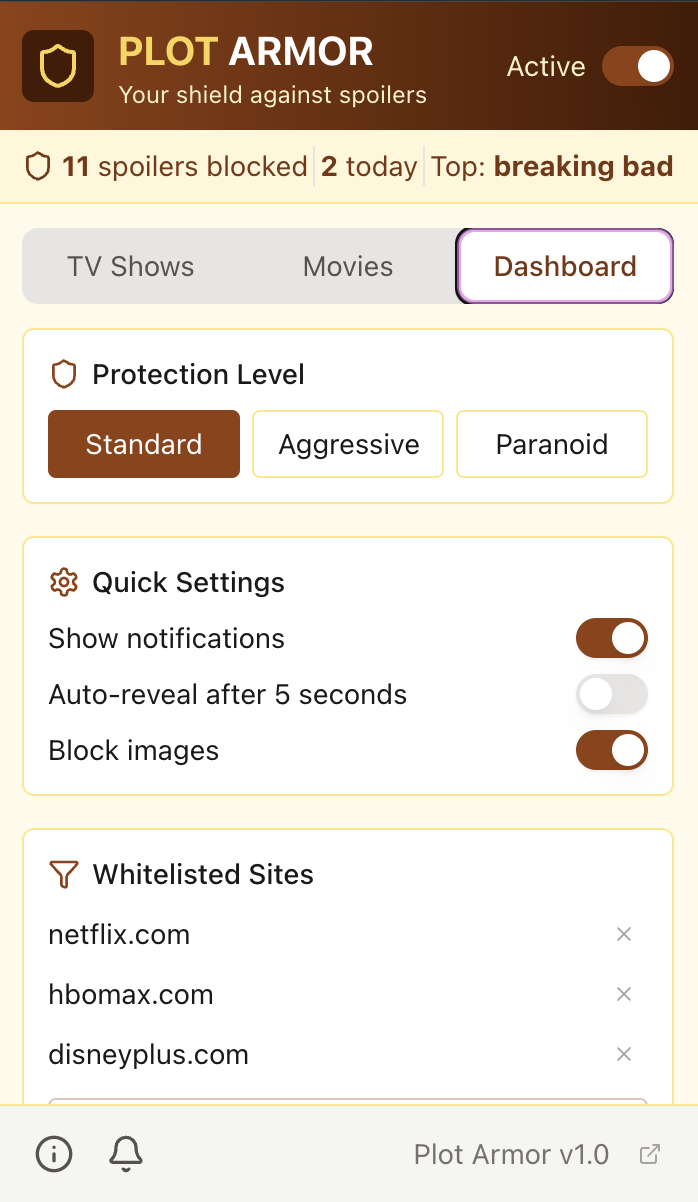Screen dimensions: 698x1202
Task: Remove netflix.com from the whitelist
Action: (624, 934)
